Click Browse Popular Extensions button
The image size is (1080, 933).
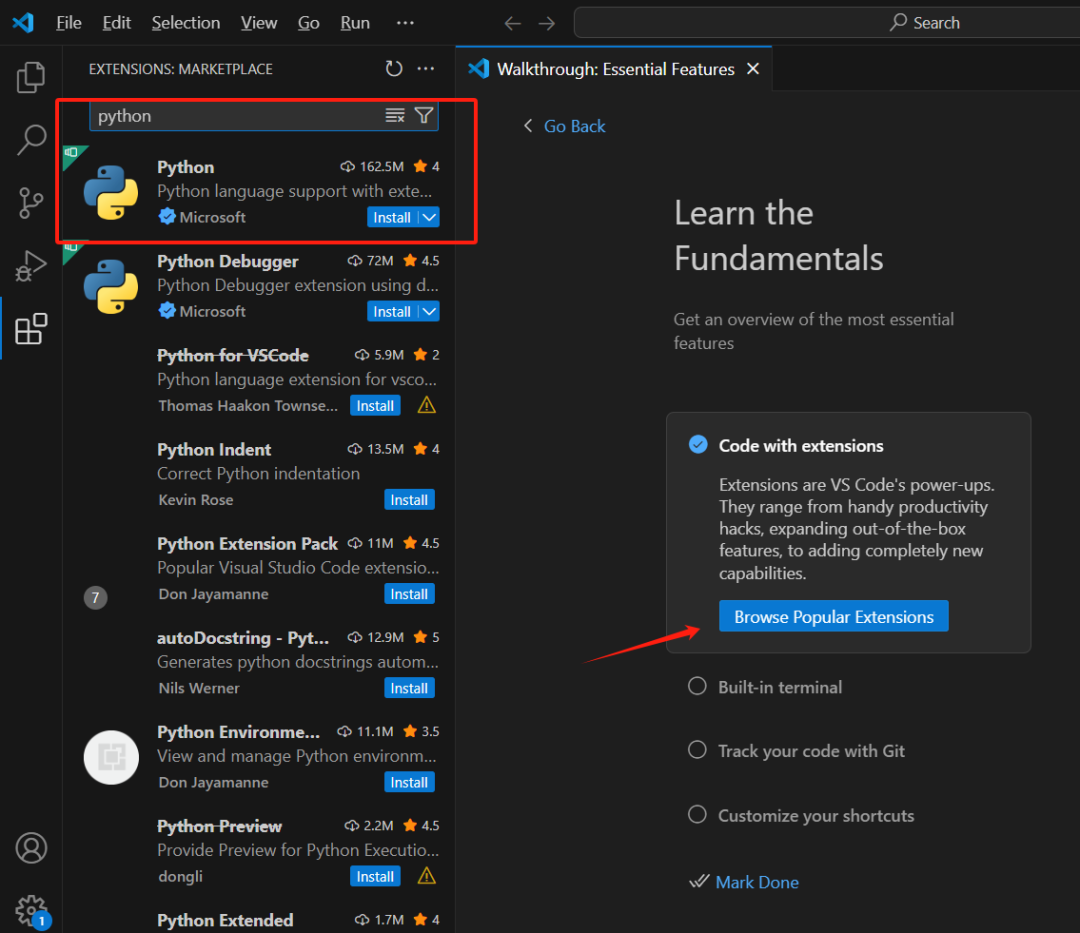click(x=833, y=616)
